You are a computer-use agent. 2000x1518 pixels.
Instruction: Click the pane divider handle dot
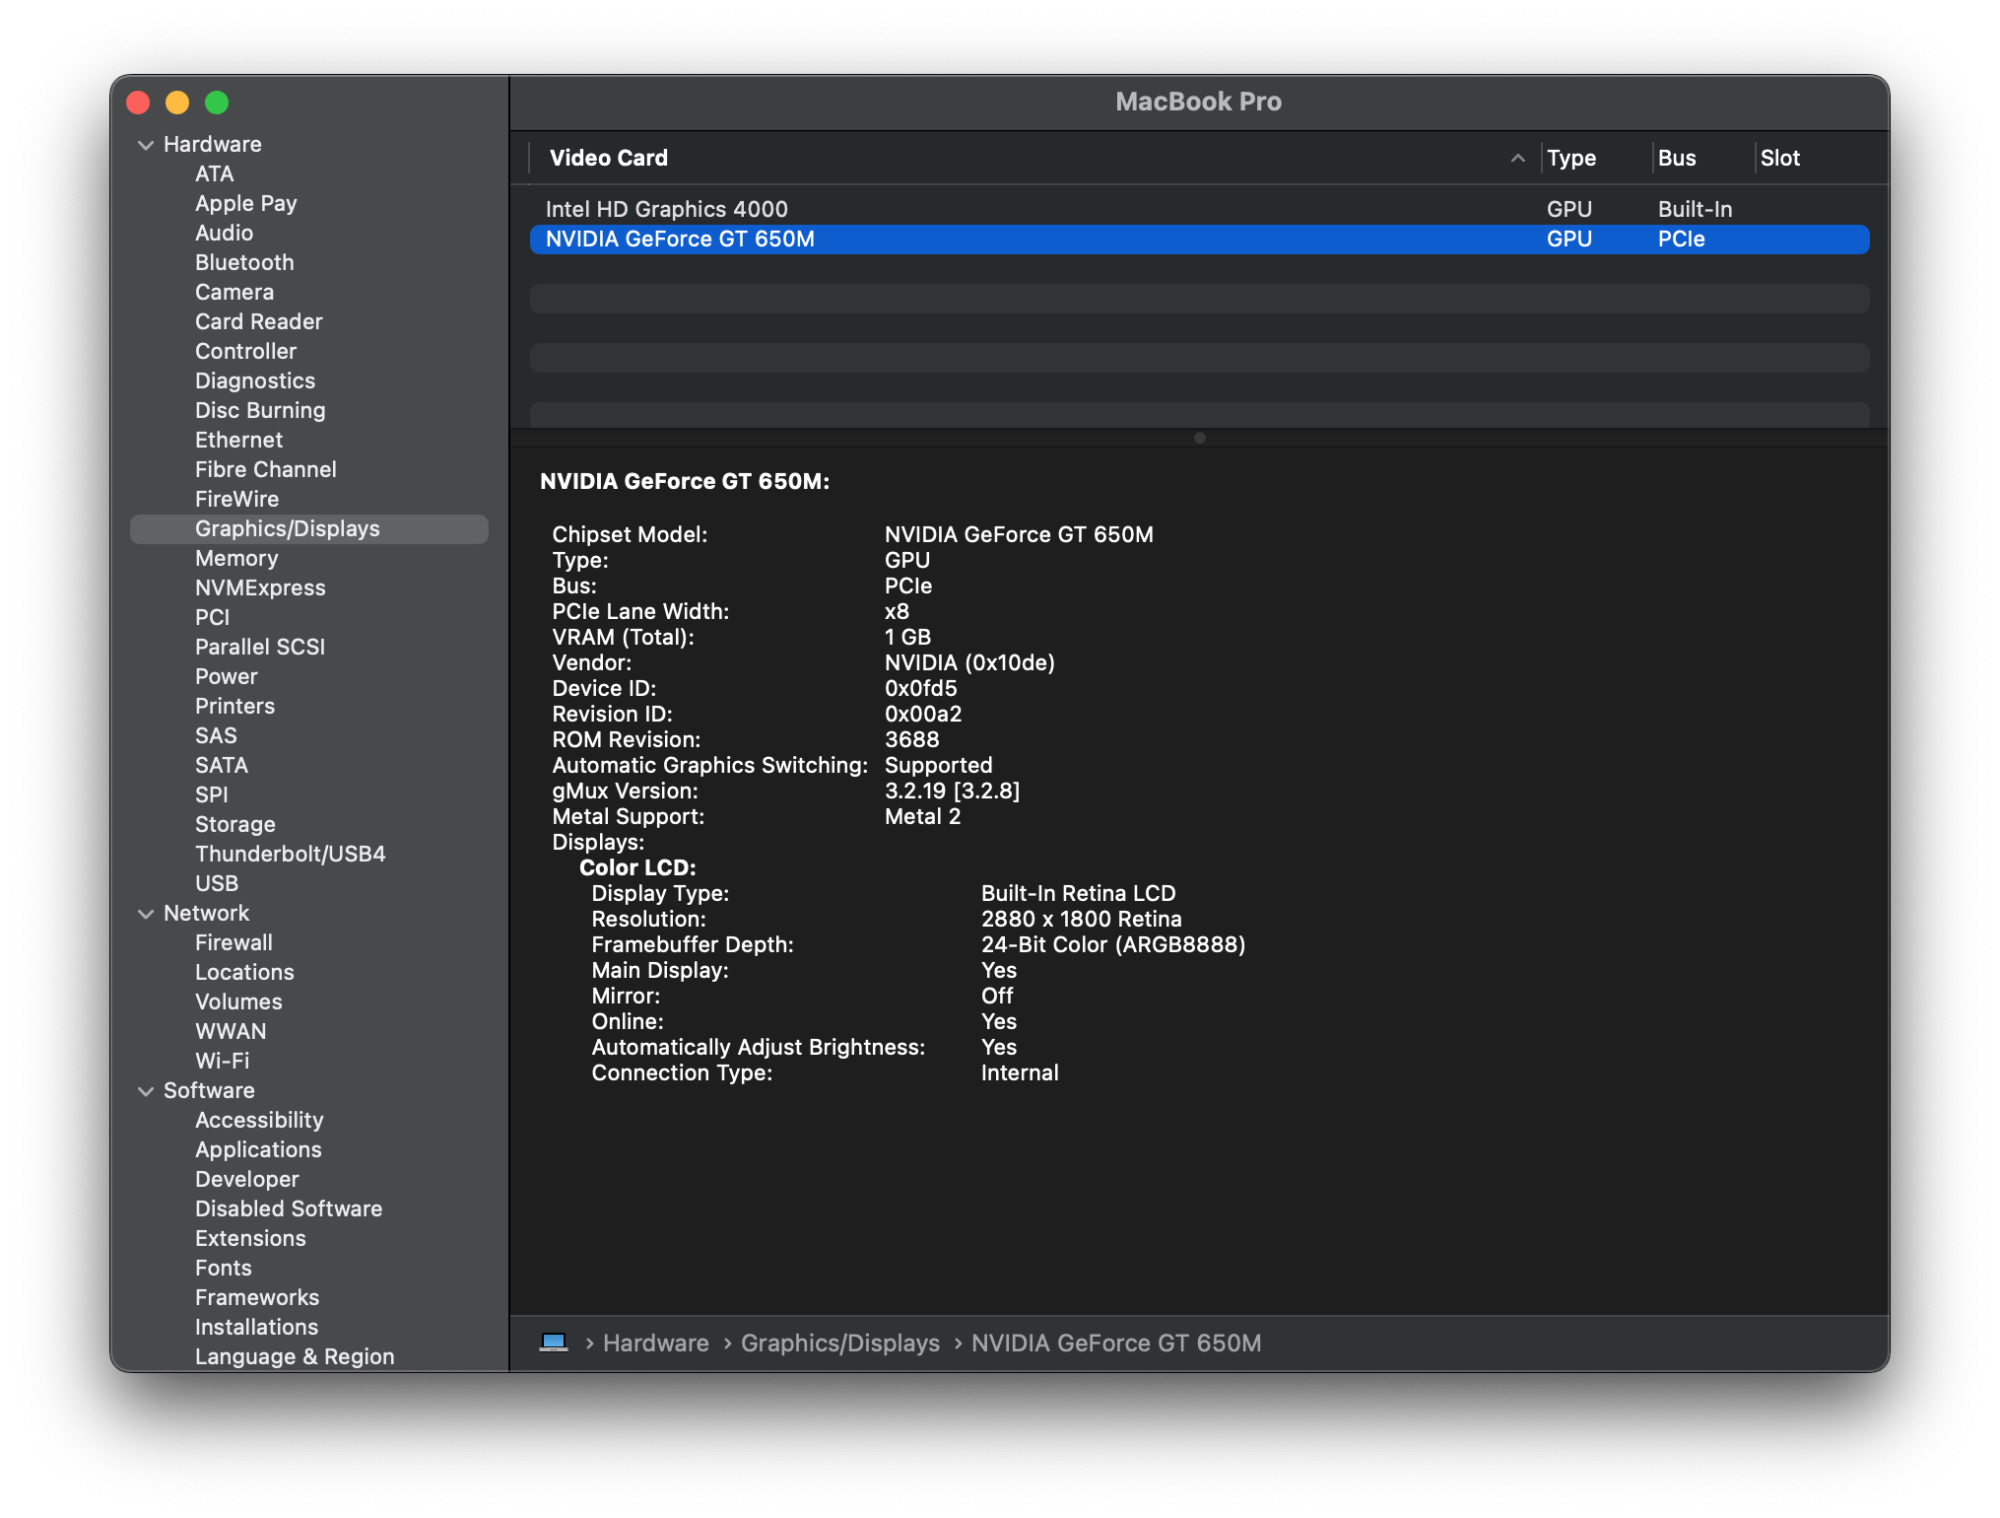(x=1199, y=438)
